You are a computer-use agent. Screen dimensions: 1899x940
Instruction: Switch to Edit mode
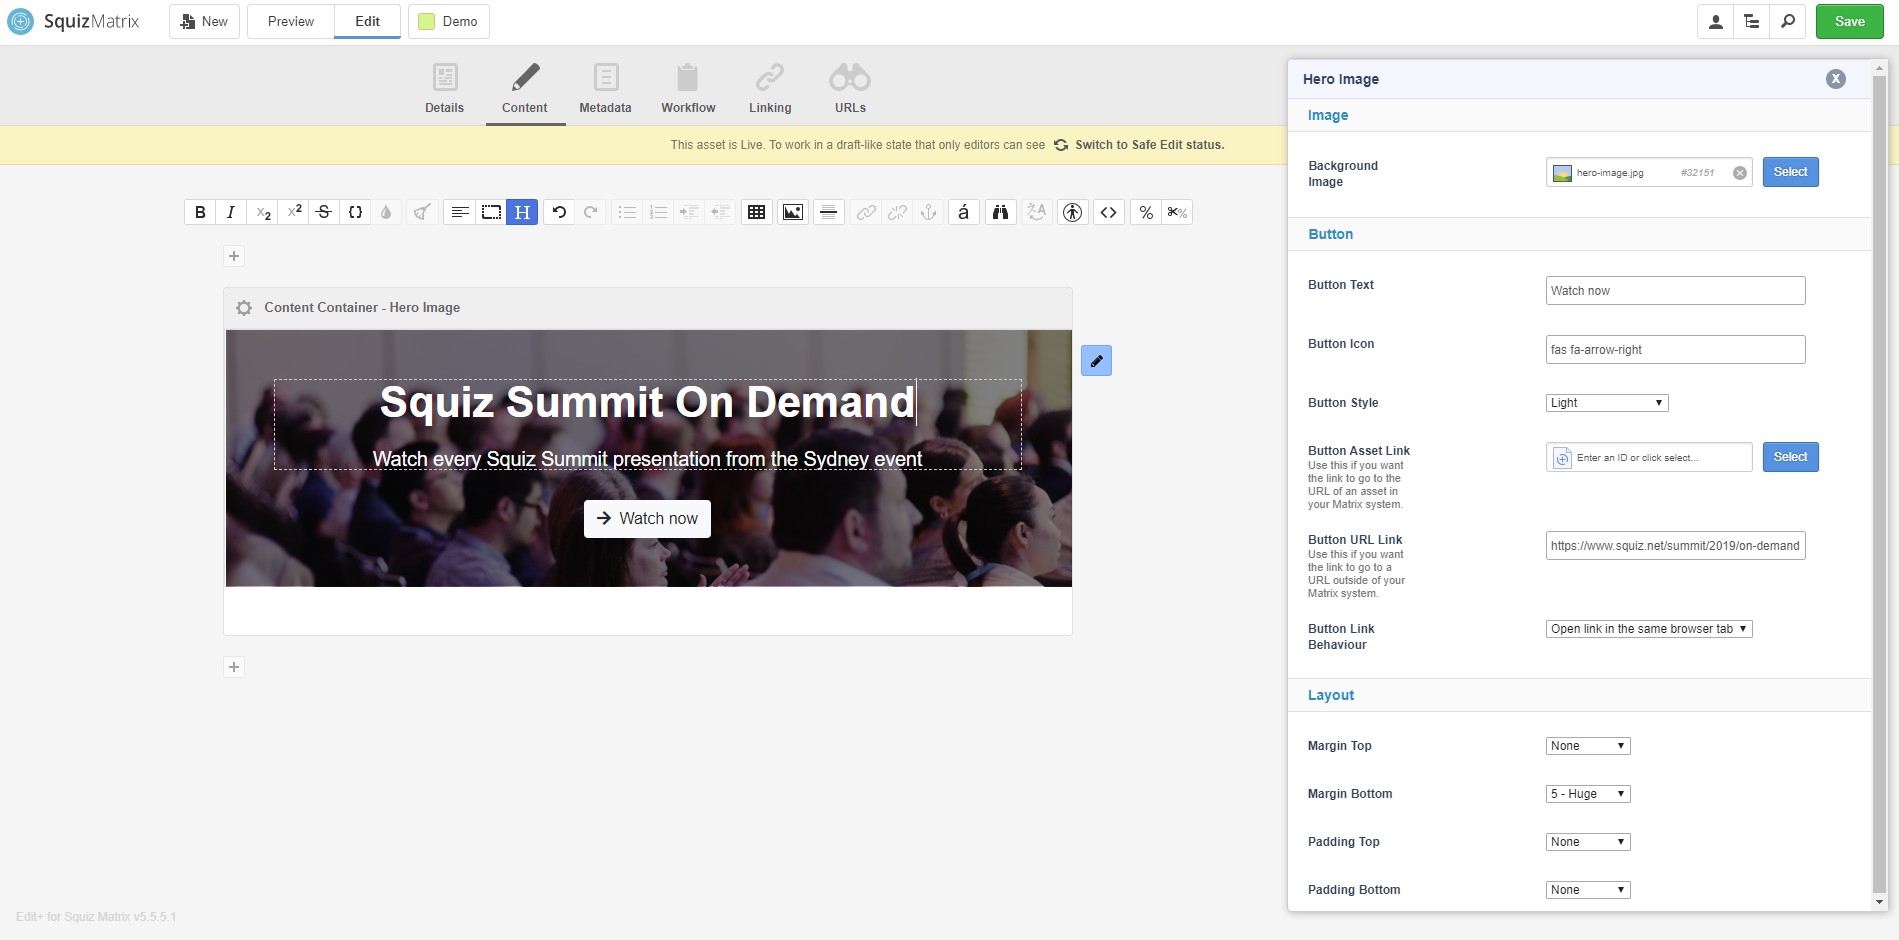pos(367,21)
